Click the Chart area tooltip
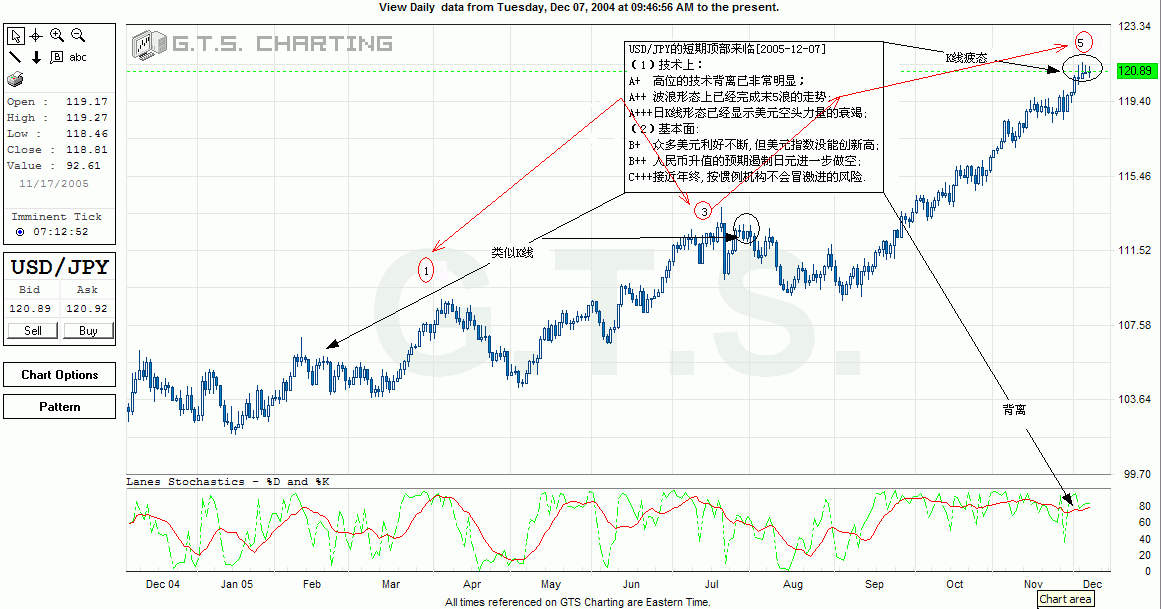This screenshot has width=1161, height=609. [1065, 599]
